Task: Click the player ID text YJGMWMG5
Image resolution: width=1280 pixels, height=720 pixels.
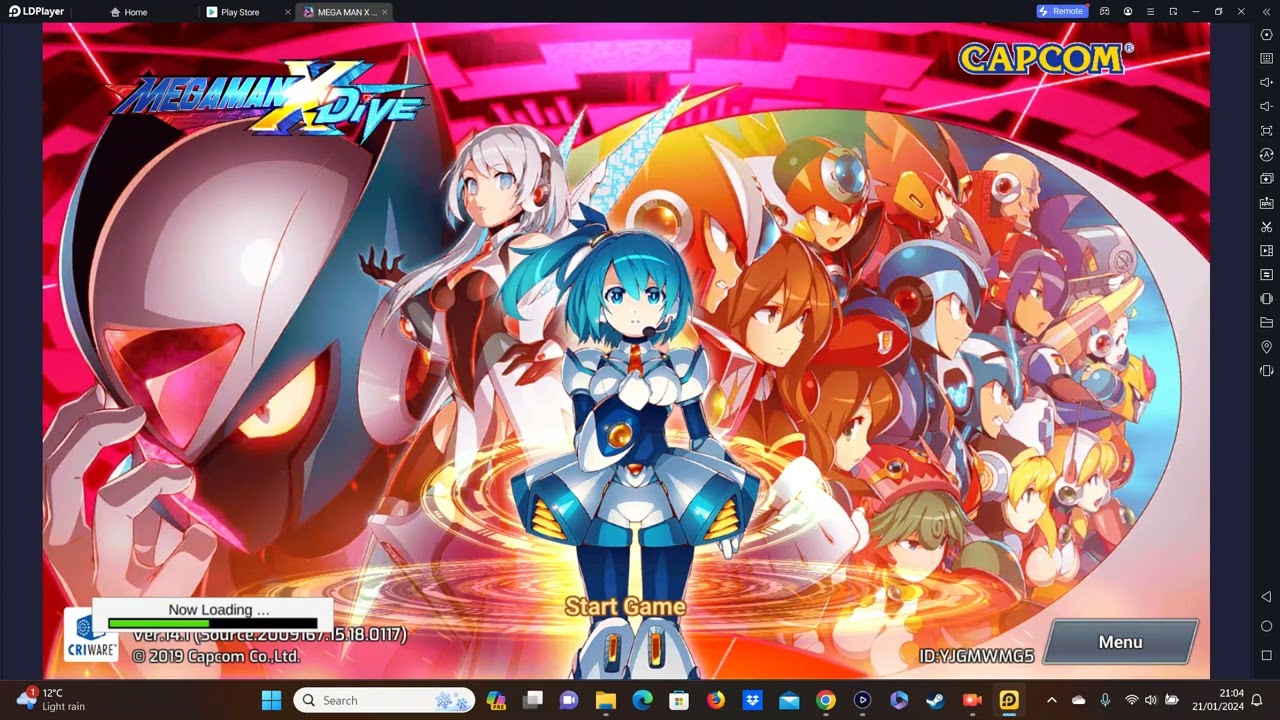Action: tap(977, 656)
